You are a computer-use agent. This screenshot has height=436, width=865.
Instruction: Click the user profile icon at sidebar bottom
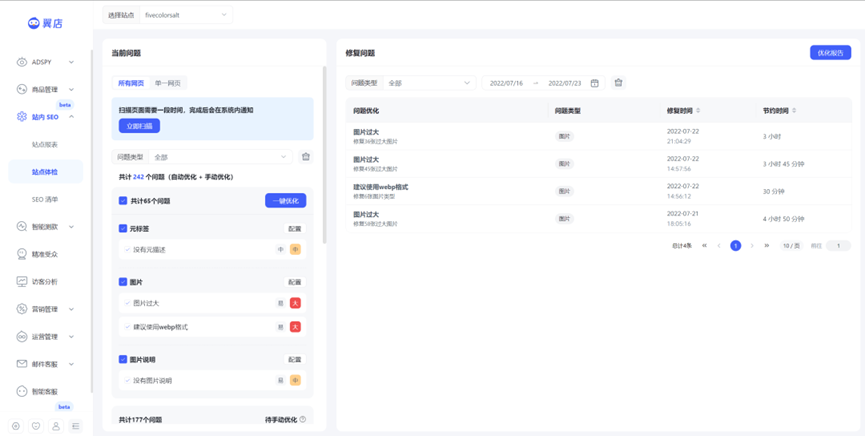coord(56,426)
